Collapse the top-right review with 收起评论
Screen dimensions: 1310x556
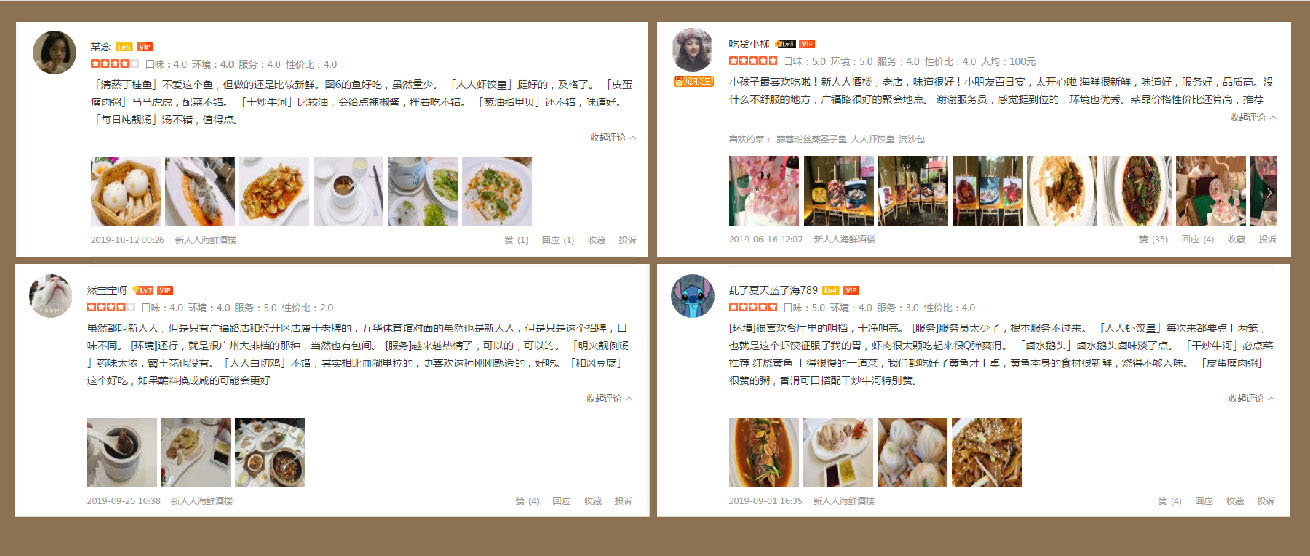(x=1252, y=118)
